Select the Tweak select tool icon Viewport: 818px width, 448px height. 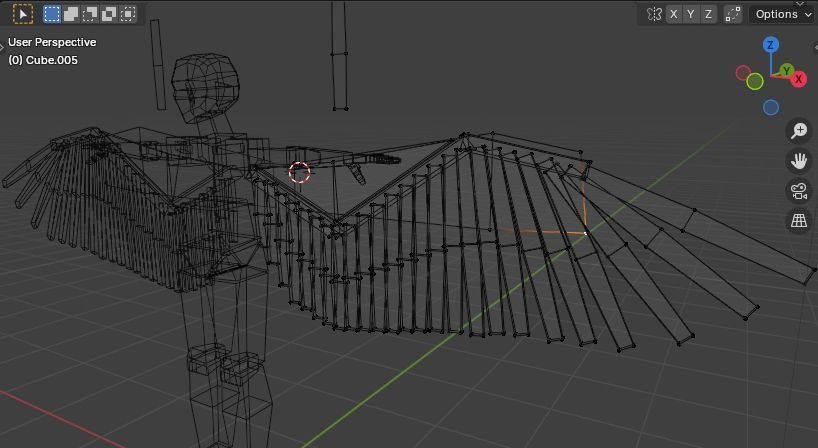tap(22, 14)
